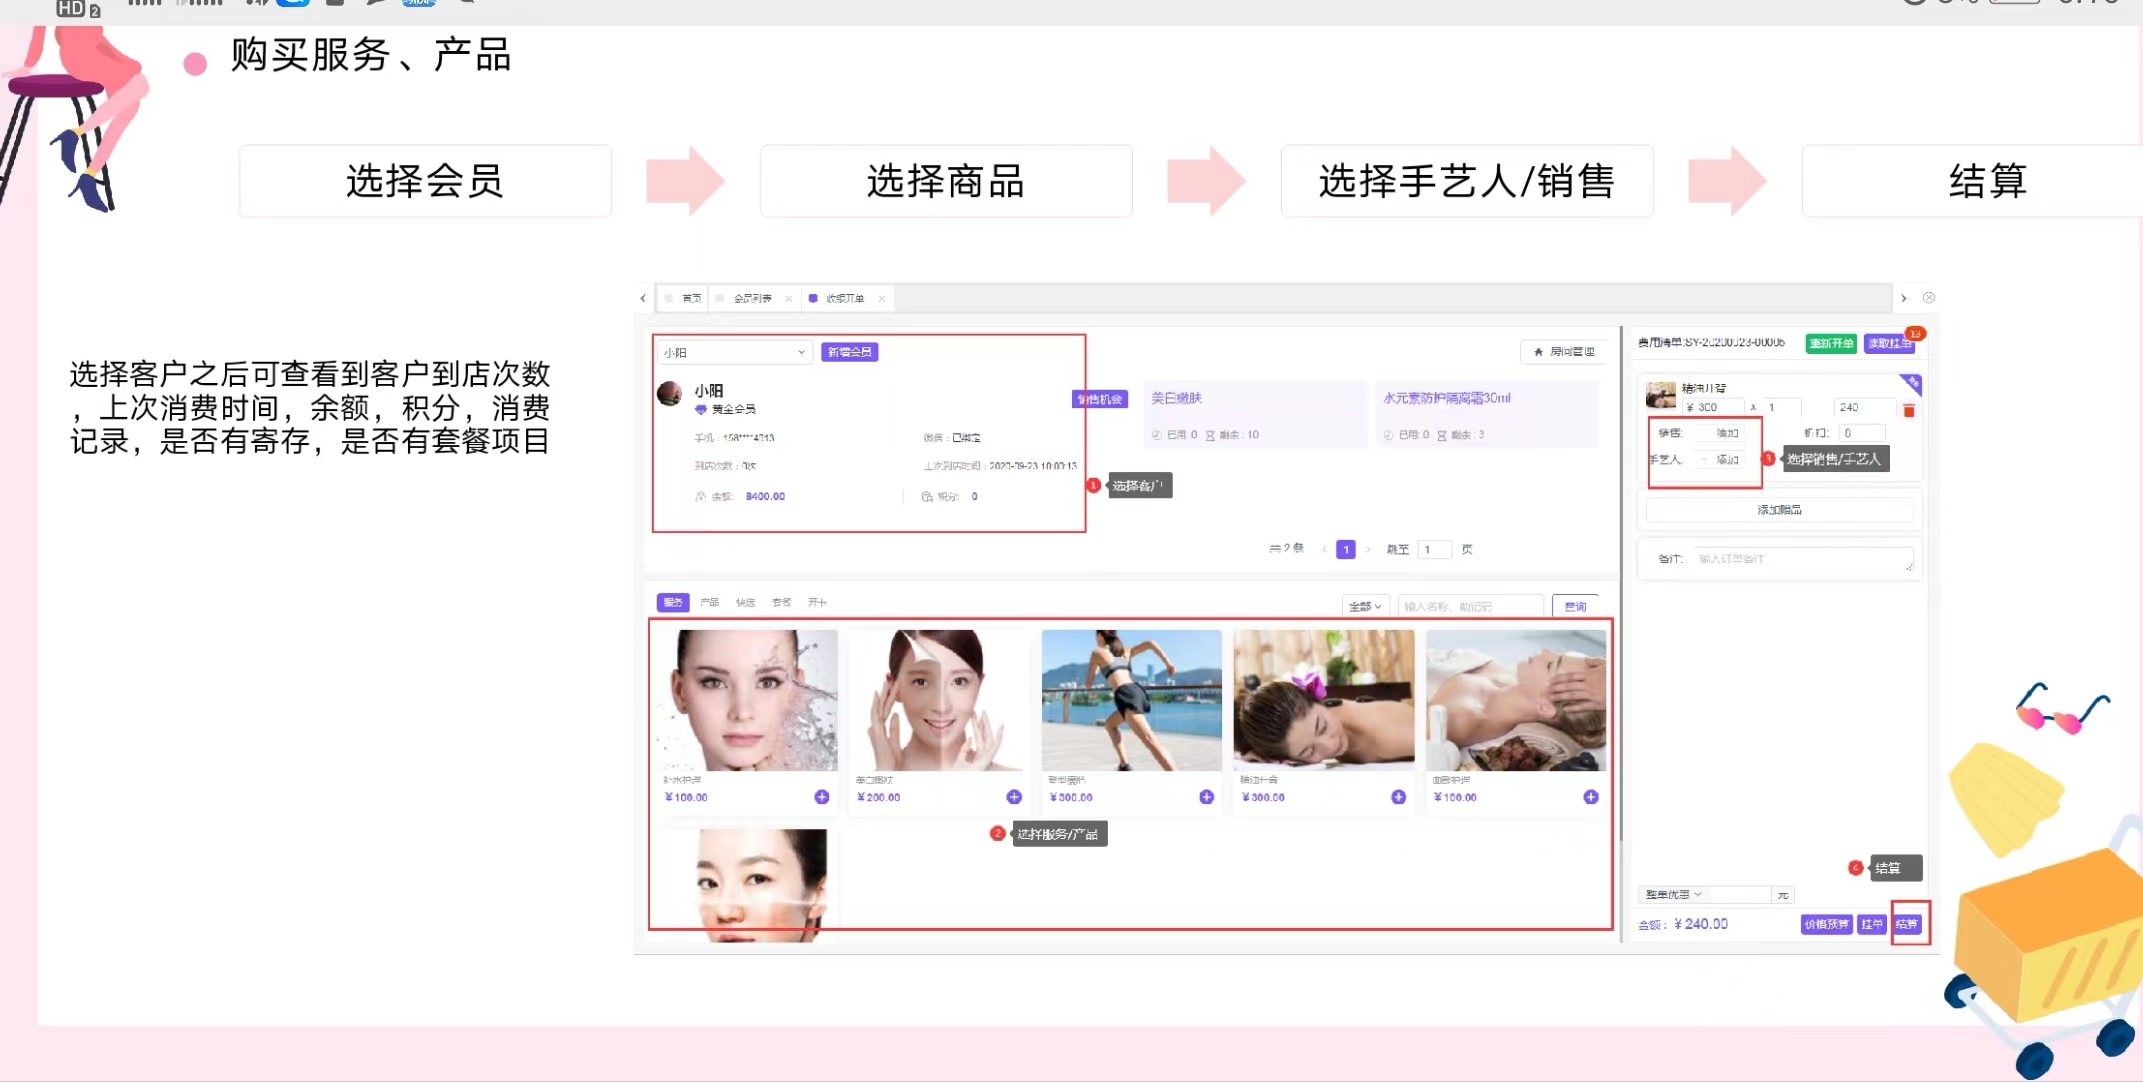
Task: Edit the discount 折扣 field
Action: click(1863, 433)
